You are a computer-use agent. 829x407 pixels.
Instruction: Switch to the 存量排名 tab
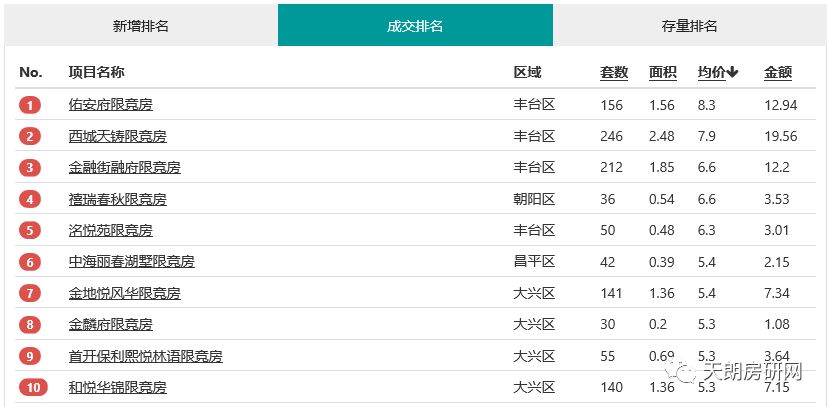689,25
